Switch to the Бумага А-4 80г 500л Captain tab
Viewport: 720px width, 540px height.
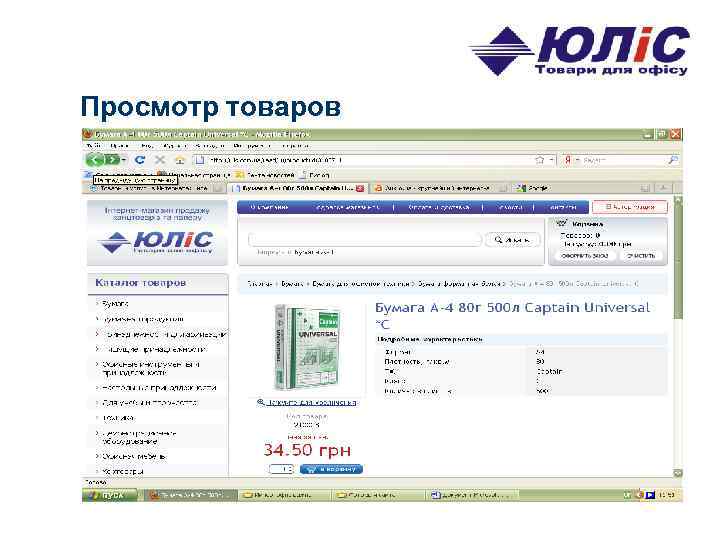pyautogui.click(x=298, y=188)
